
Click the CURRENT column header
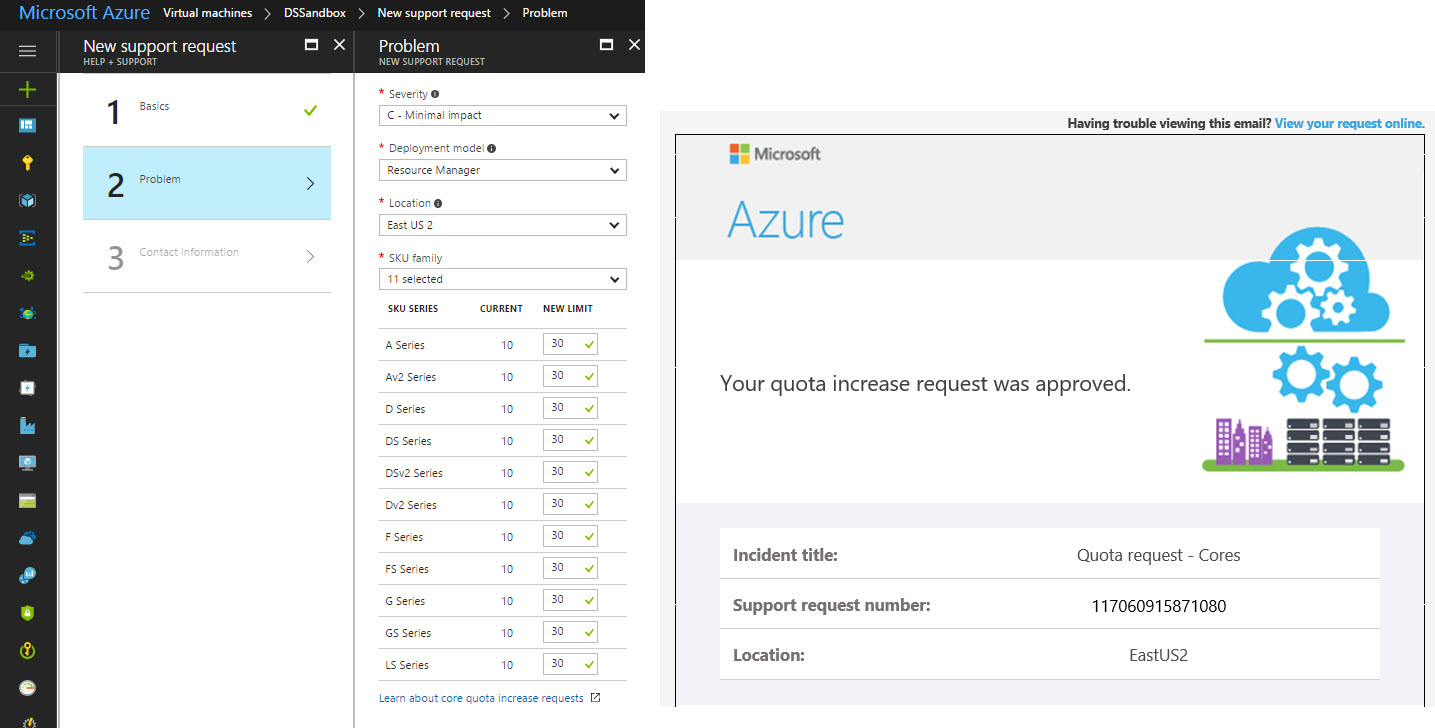(x=501, y=309)
